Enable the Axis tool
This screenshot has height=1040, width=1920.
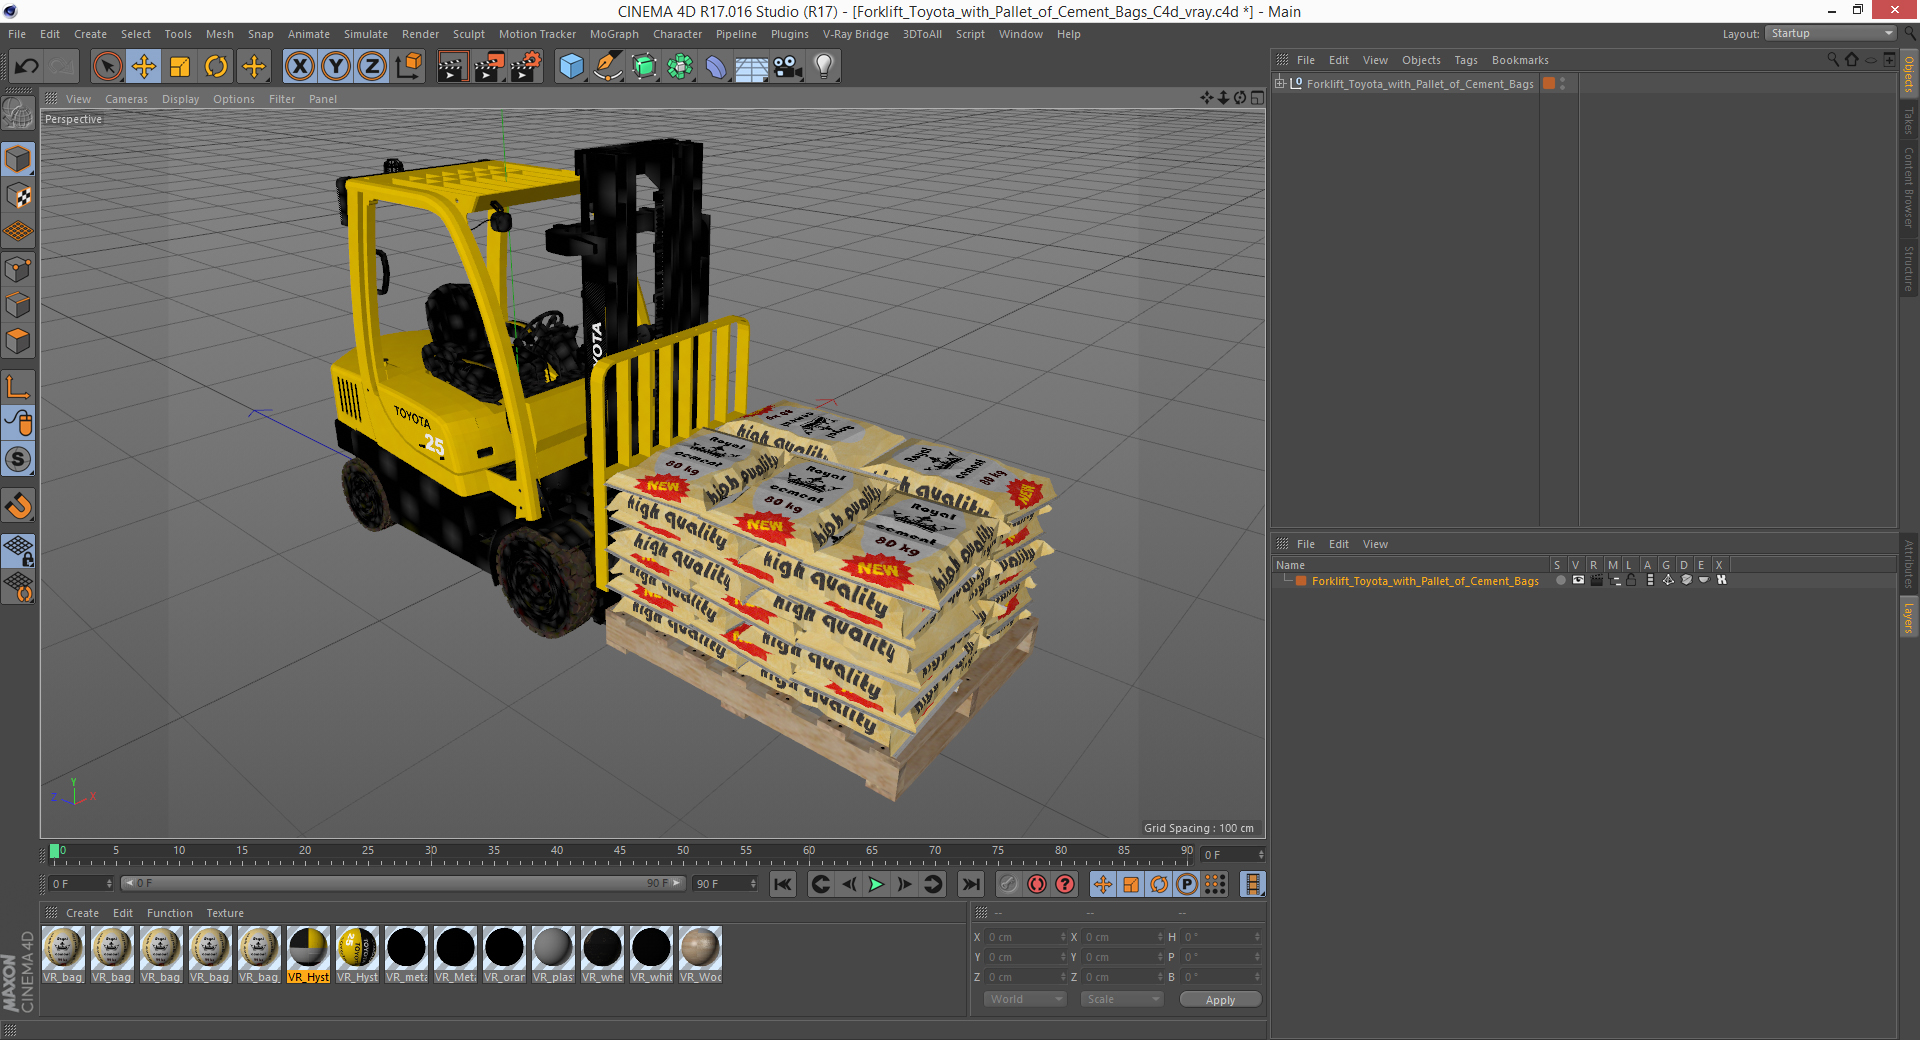click(x=18, y=387)
